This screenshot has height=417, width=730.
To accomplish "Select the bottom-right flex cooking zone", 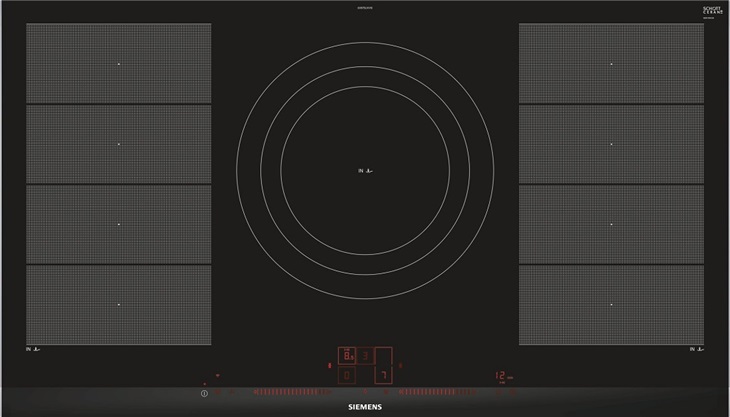I will 611,303.
